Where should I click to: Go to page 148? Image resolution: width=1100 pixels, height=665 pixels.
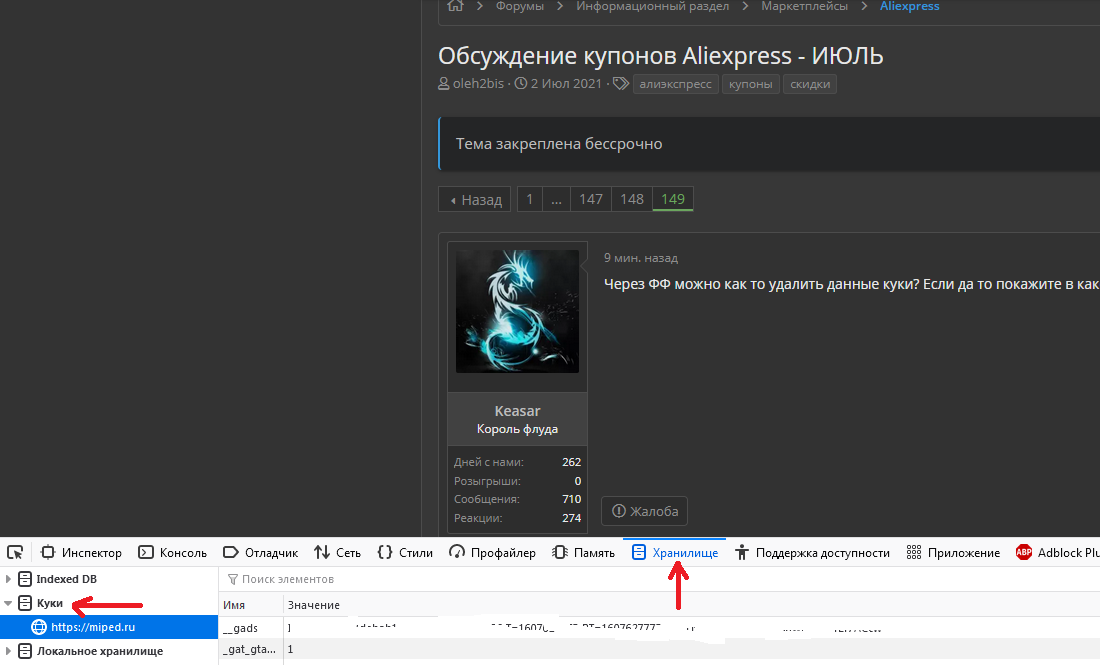pyautogui.click(x=631, y=199)
